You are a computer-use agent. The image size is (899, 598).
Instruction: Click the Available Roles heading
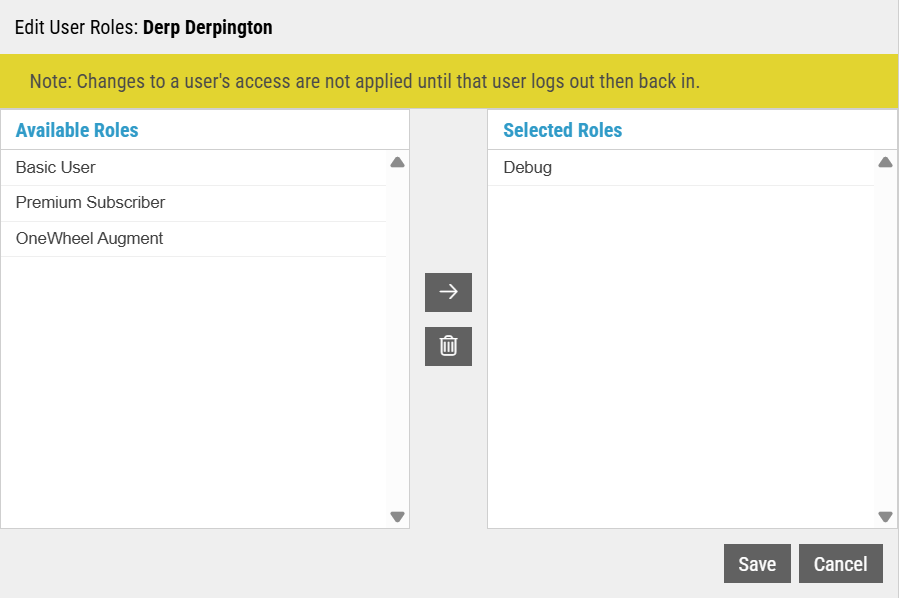tap(77, 130)
